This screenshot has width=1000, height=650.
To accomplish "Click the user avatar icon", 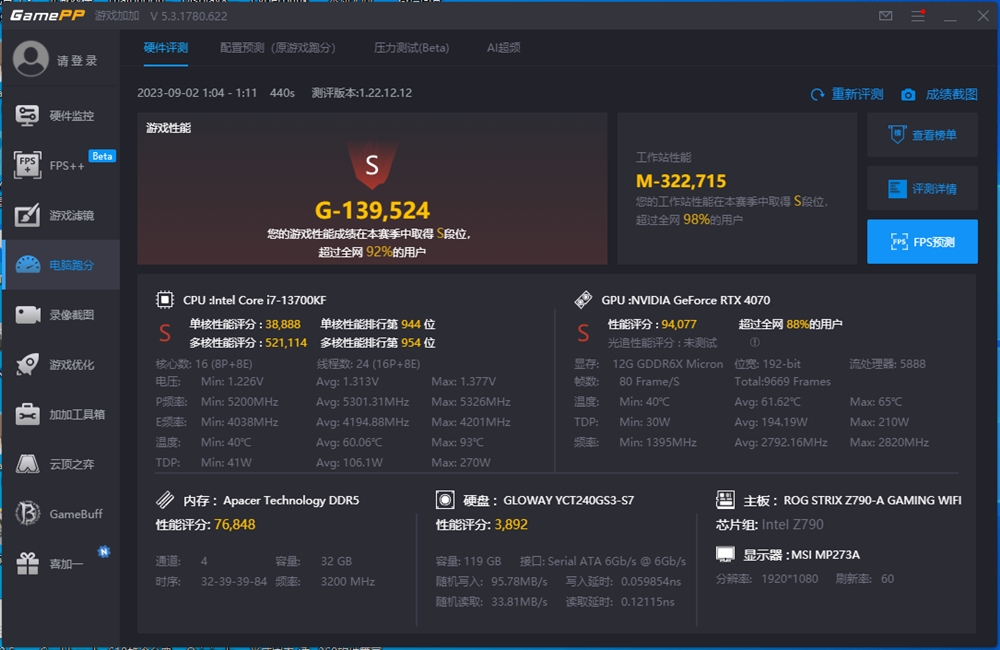I will 31,59.
